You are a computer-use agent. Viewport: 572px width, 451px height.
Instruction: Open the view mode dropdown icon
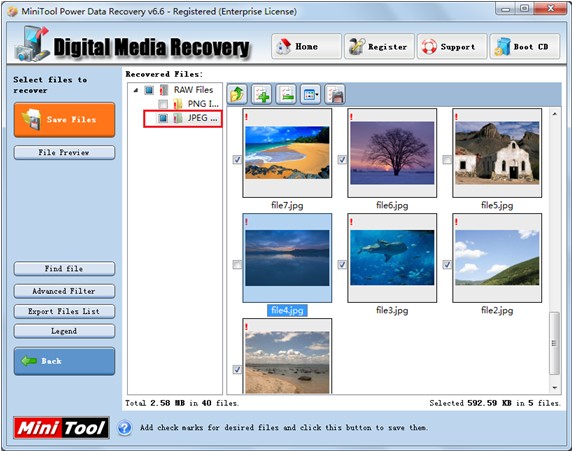tap(310, 95)
